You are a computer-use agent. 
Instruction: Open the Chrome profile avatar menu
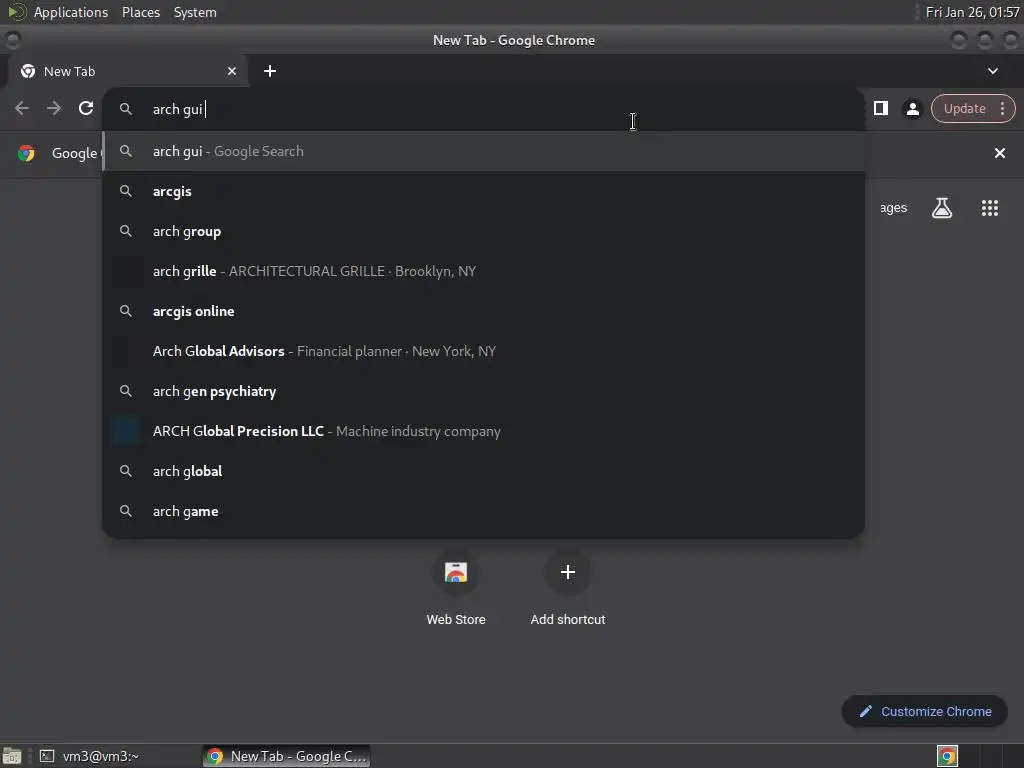point(912,108)
